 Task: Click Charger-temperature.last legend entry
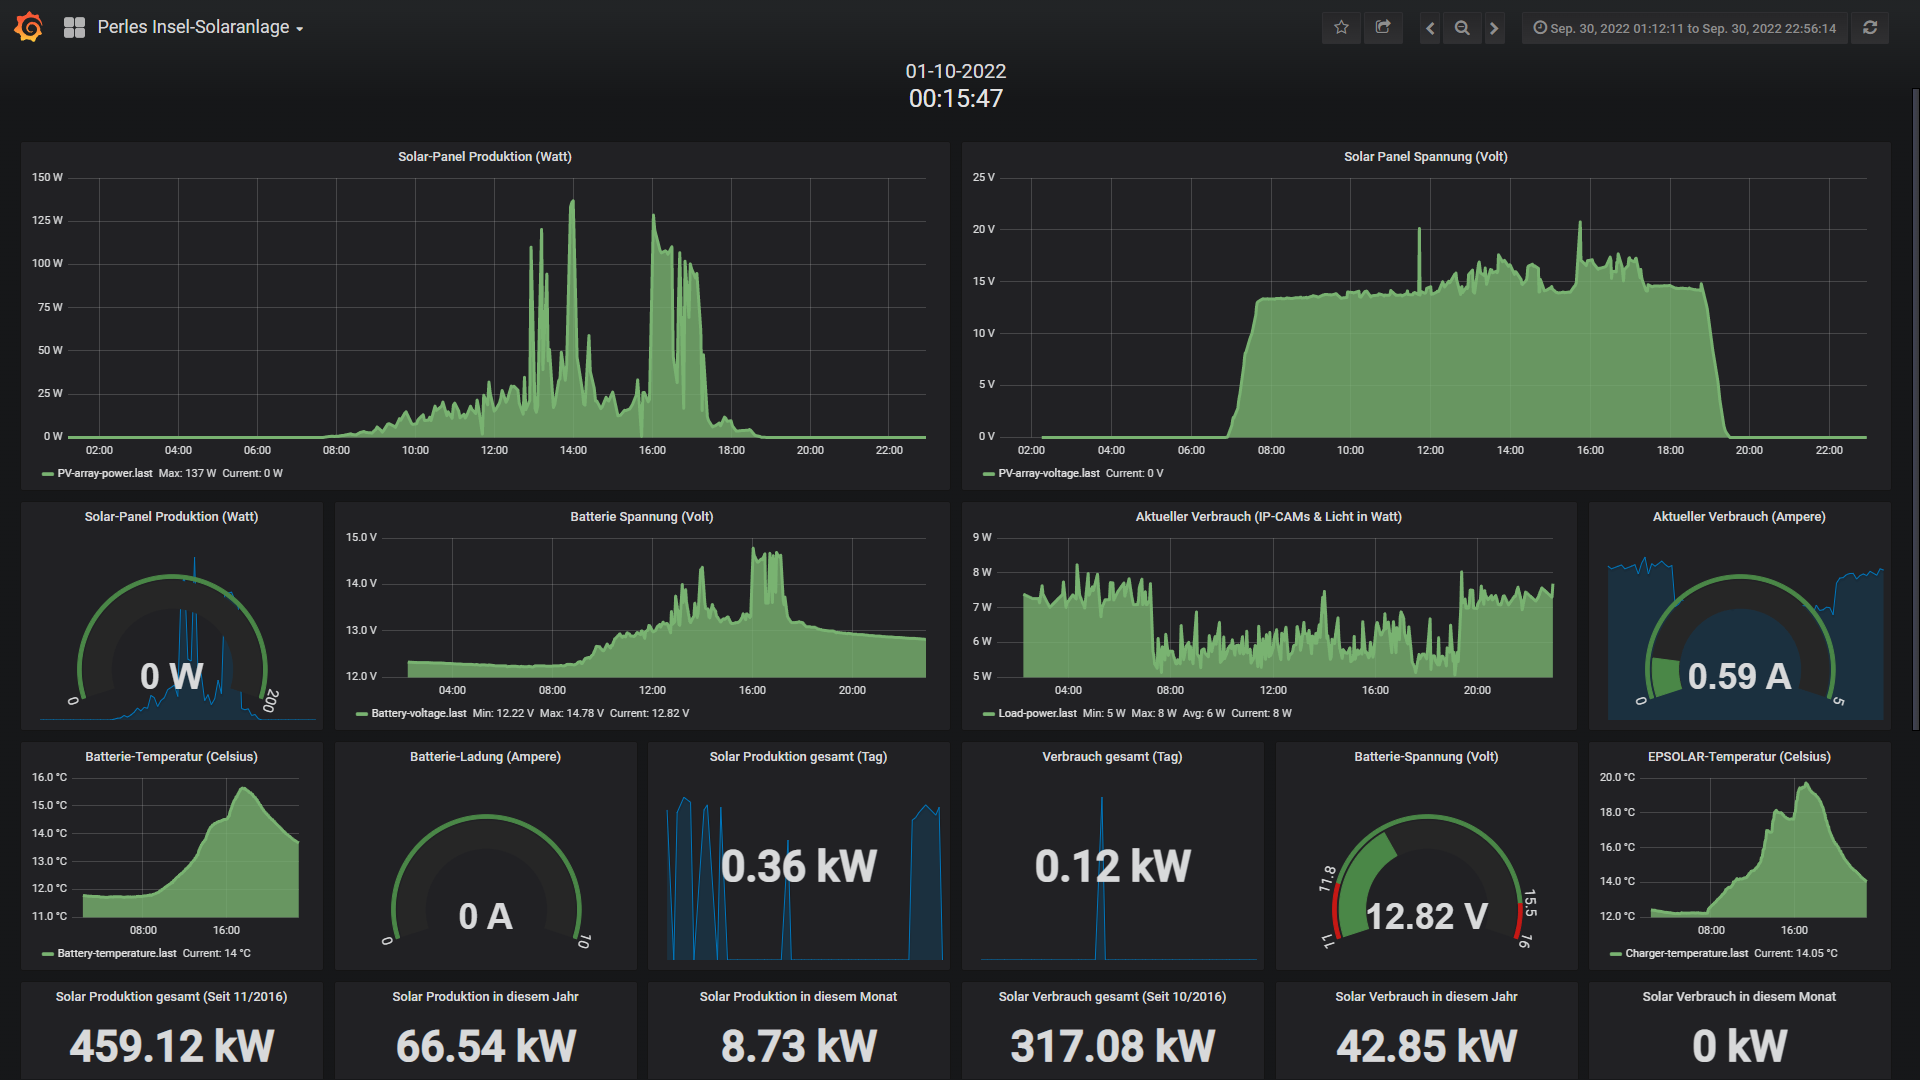[1686, 953]
